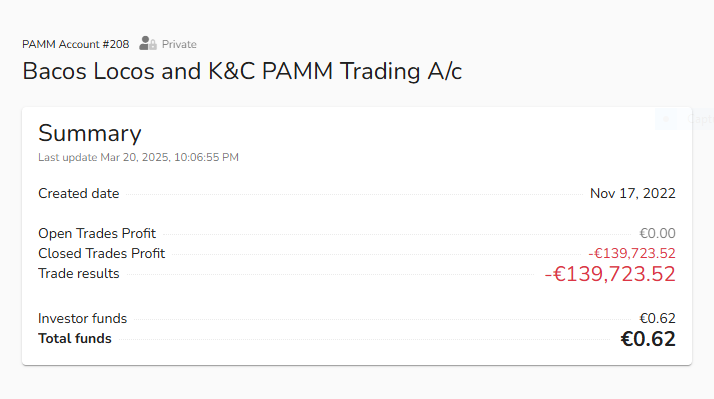This screenshot has width=714, height=399.
Task: Click the Created date label
Action: point(79,194)
